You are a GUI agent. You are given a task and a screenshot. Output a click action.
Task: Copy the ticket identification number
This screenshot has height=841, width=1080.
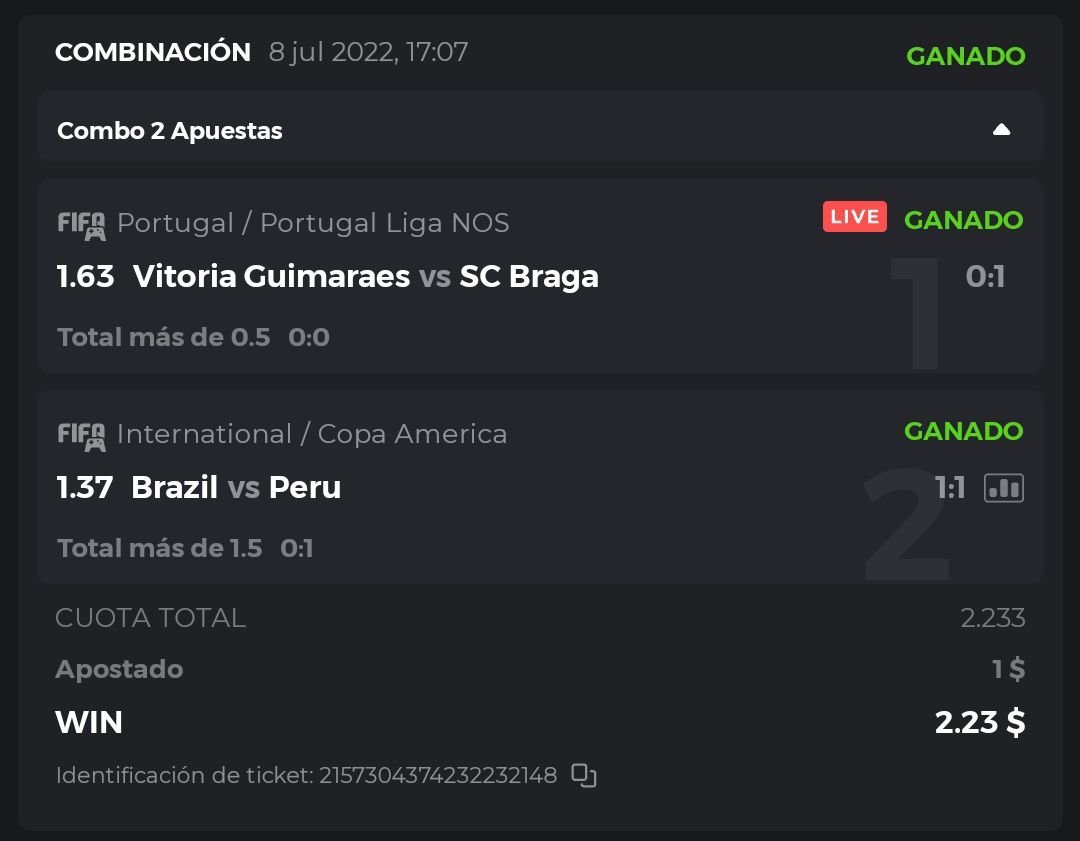tap(584, 775)
